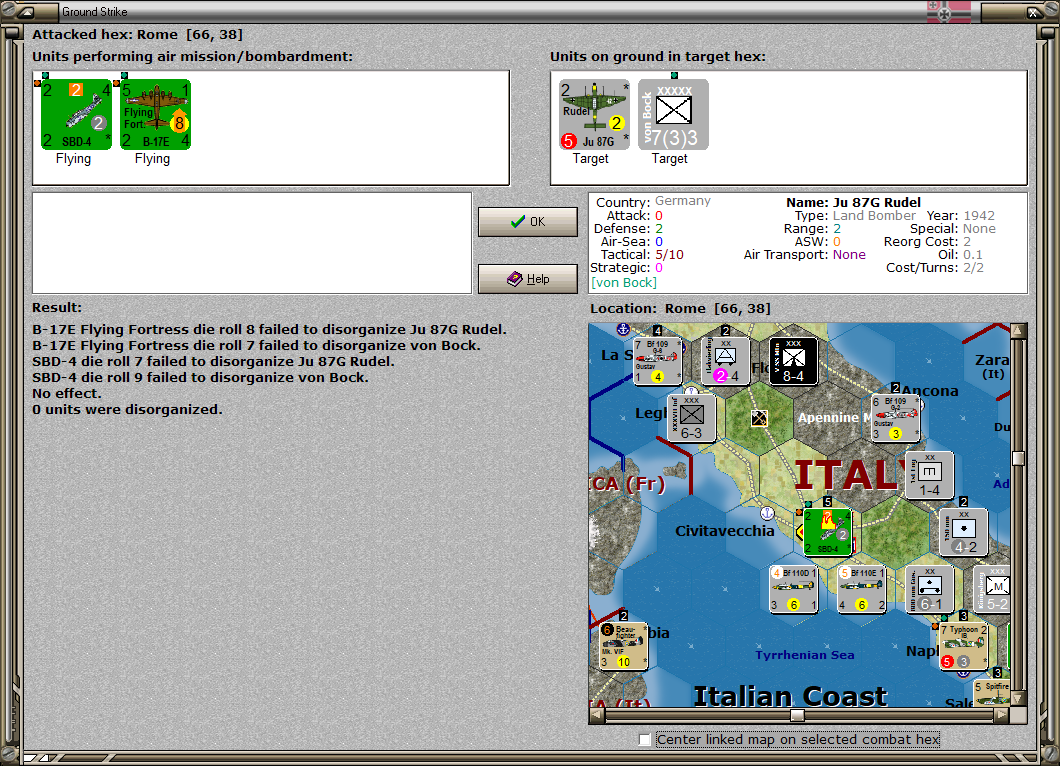Screen dimensions: 1060x766
Task: Select the Ju 87G Rudel target counter
Action: click(x=594, y=114)
